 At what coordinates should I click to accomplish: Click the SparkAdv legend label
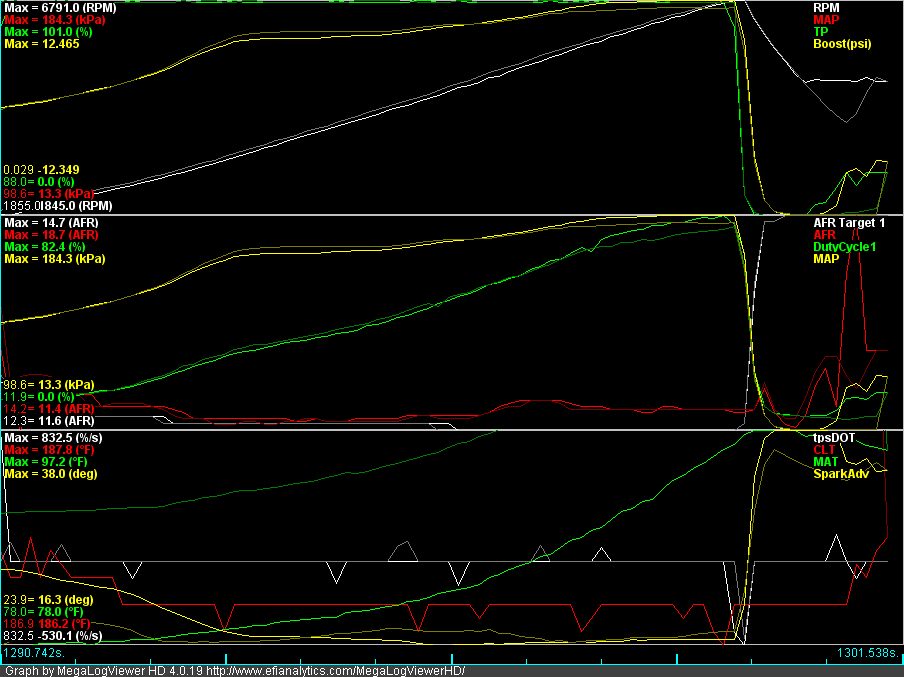(x=841, y=474)
